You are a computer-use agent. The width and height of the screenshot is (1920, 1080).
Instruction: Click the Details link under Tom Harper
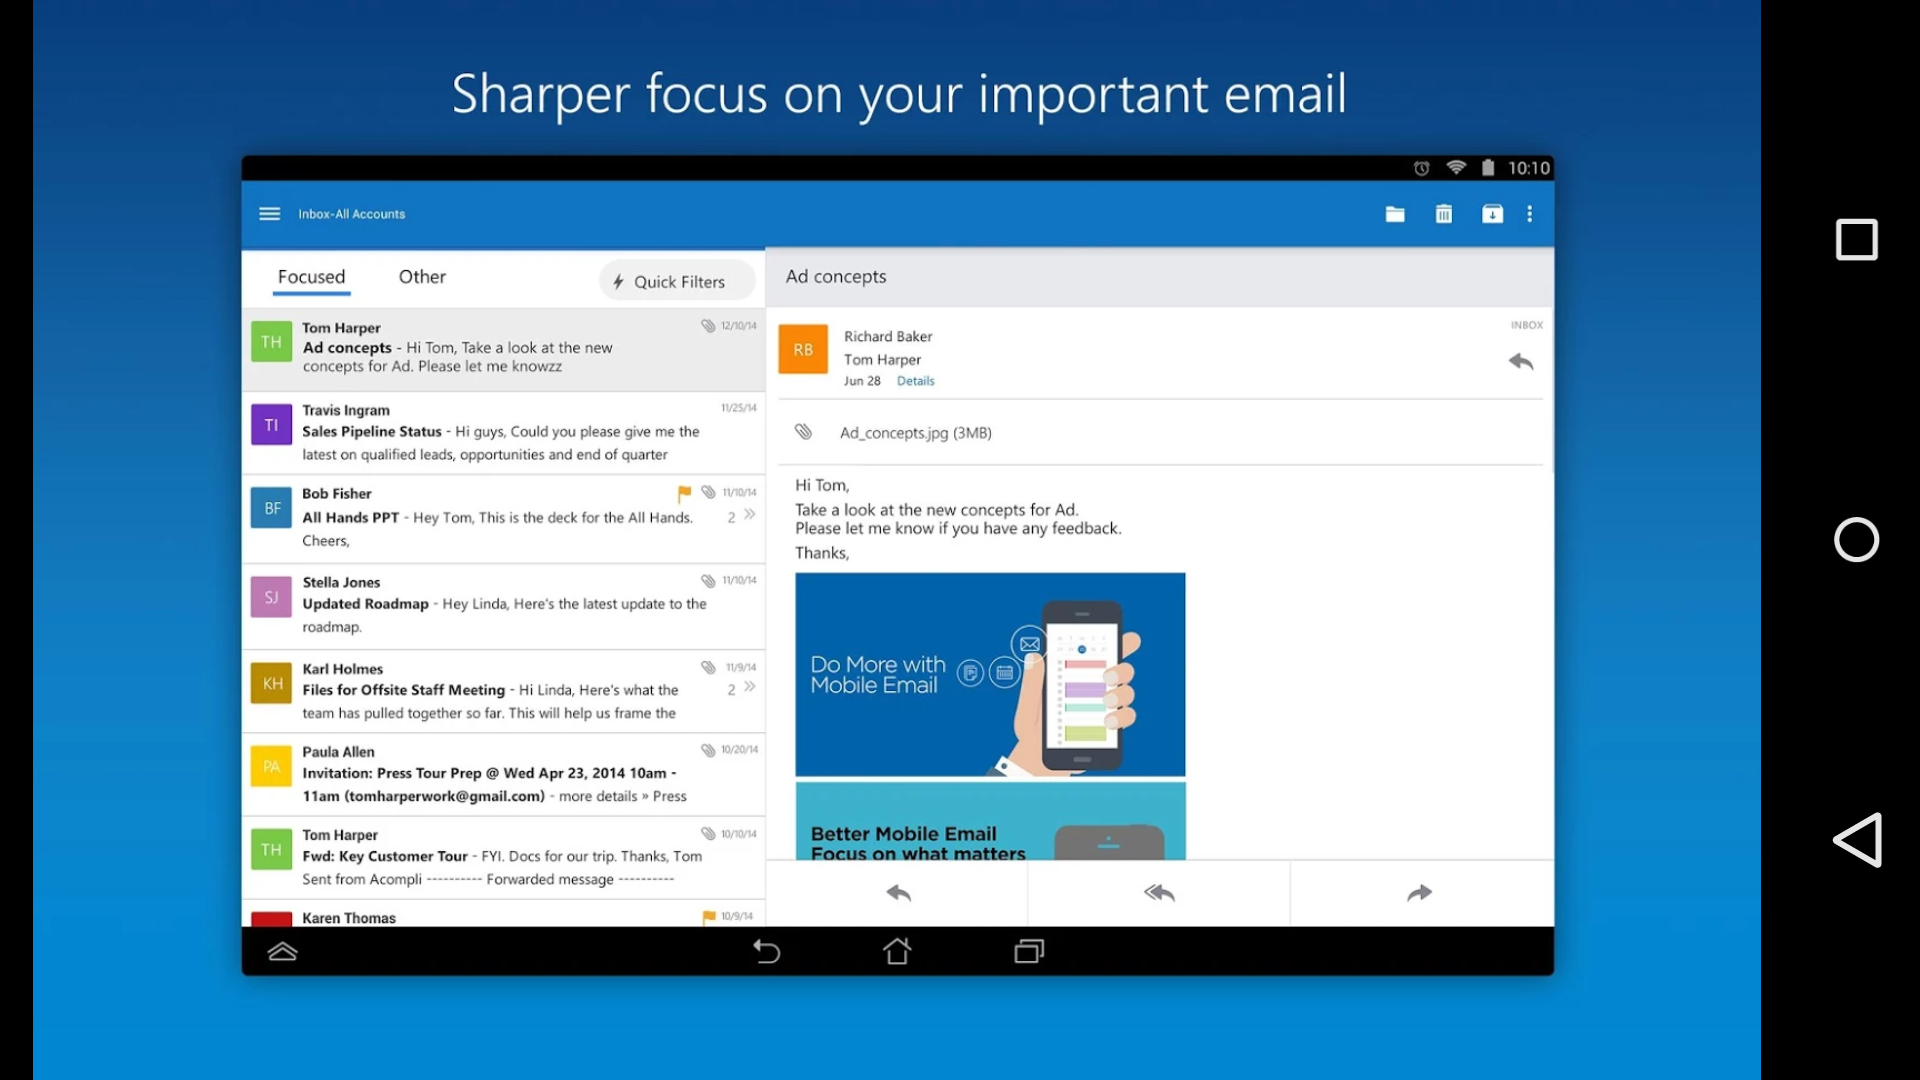(x=915, y=381)
